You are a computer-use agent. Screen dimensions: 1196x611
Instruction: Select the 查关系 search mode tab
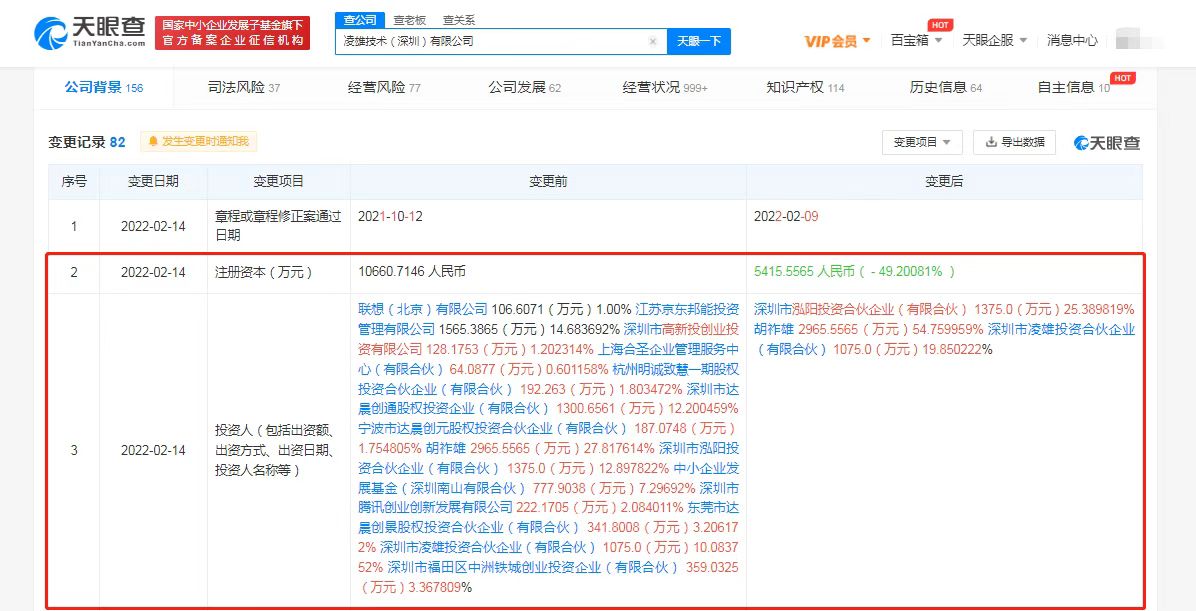click(458, 20)
